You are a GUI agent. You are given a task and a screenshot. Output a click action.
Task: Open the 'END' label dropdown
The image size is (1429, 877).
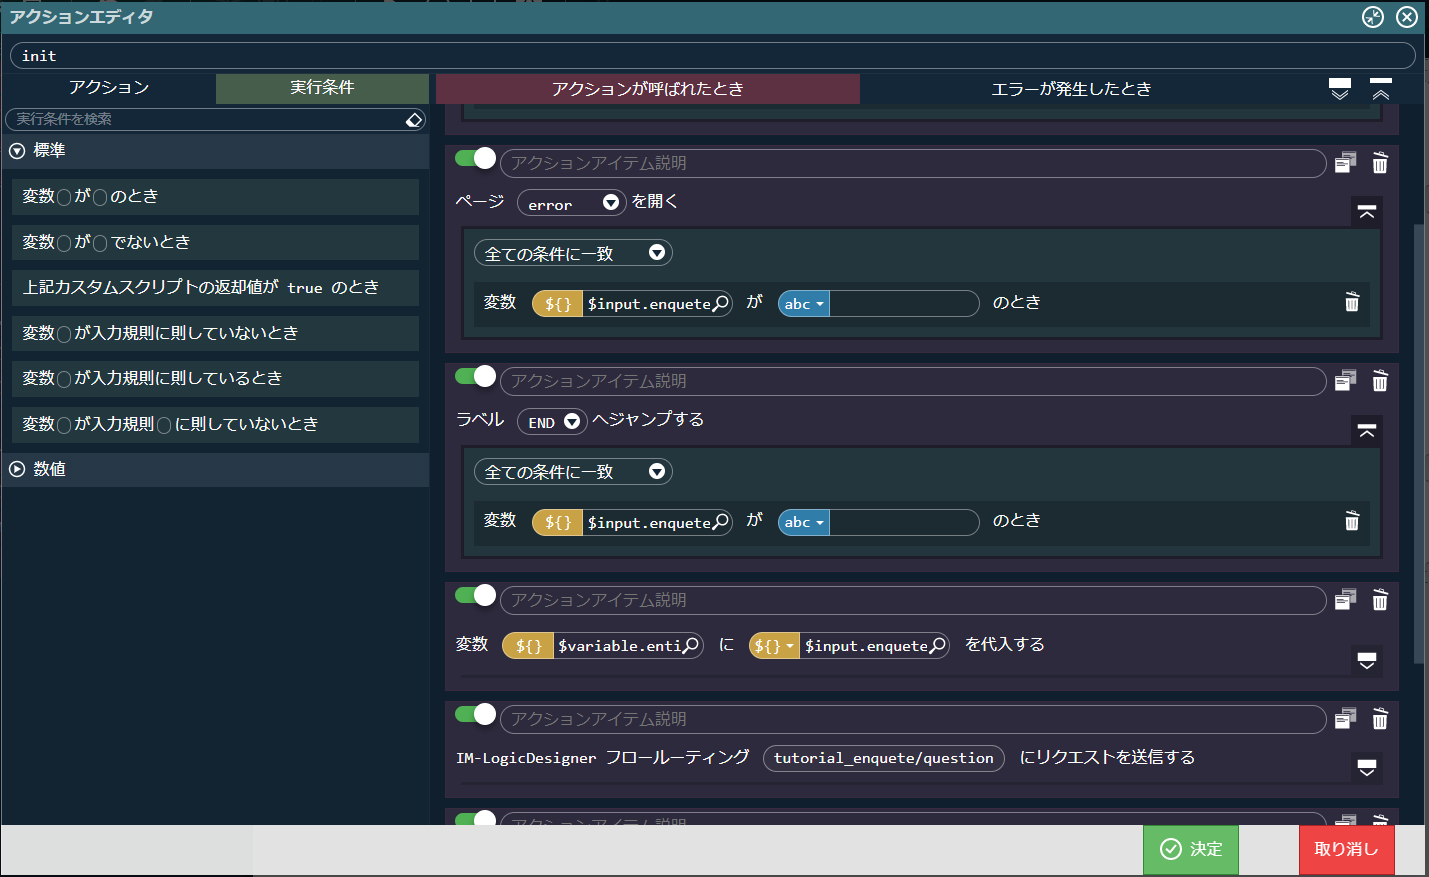(x=552, y=422)
